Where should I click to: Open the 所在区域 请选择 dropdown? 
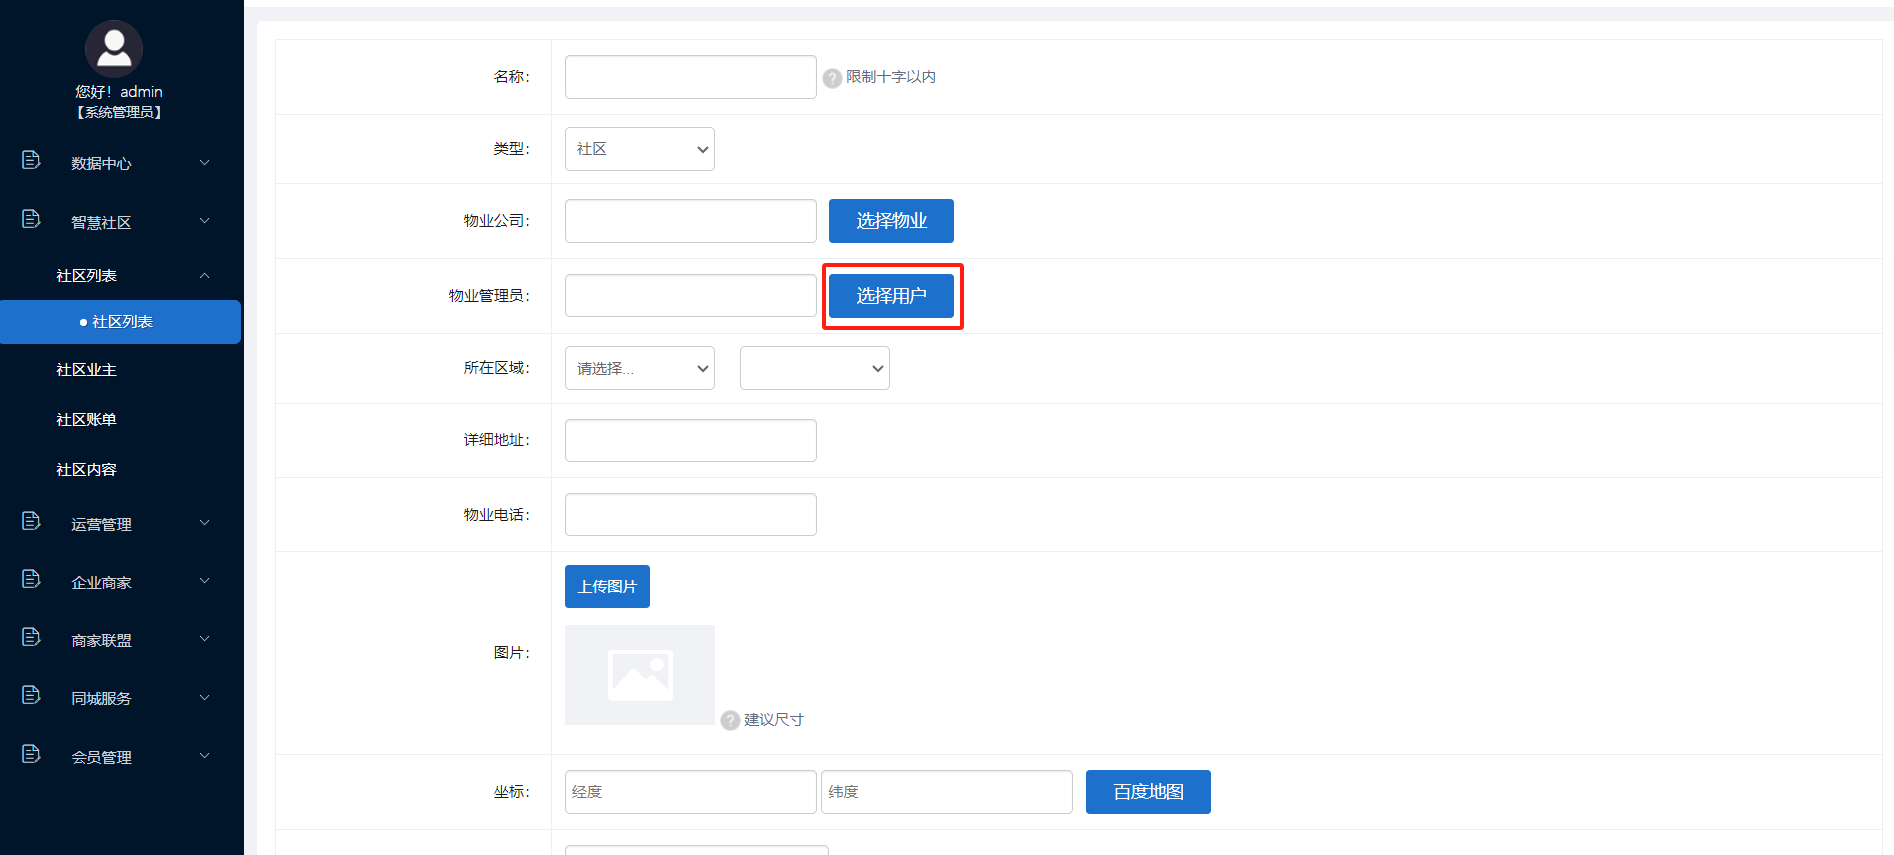coord(639,368)
